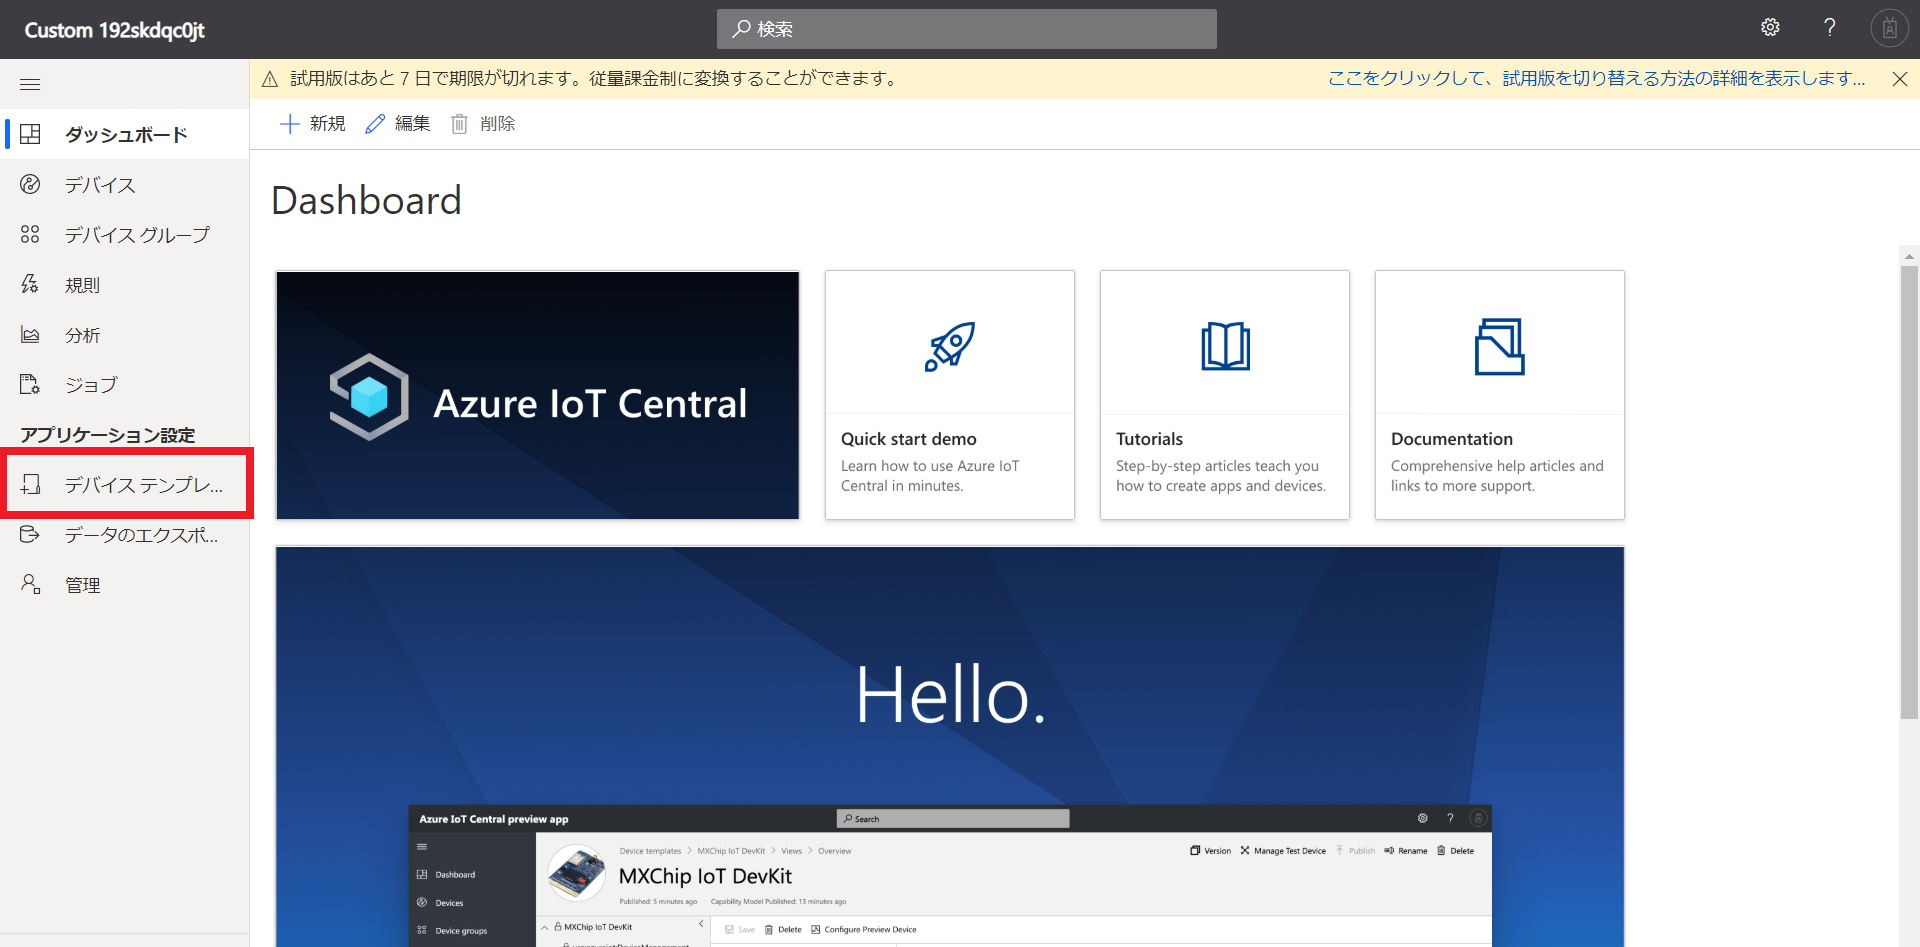
Task: Click the データのエクスポート export icon
Action: coord(30,534)
